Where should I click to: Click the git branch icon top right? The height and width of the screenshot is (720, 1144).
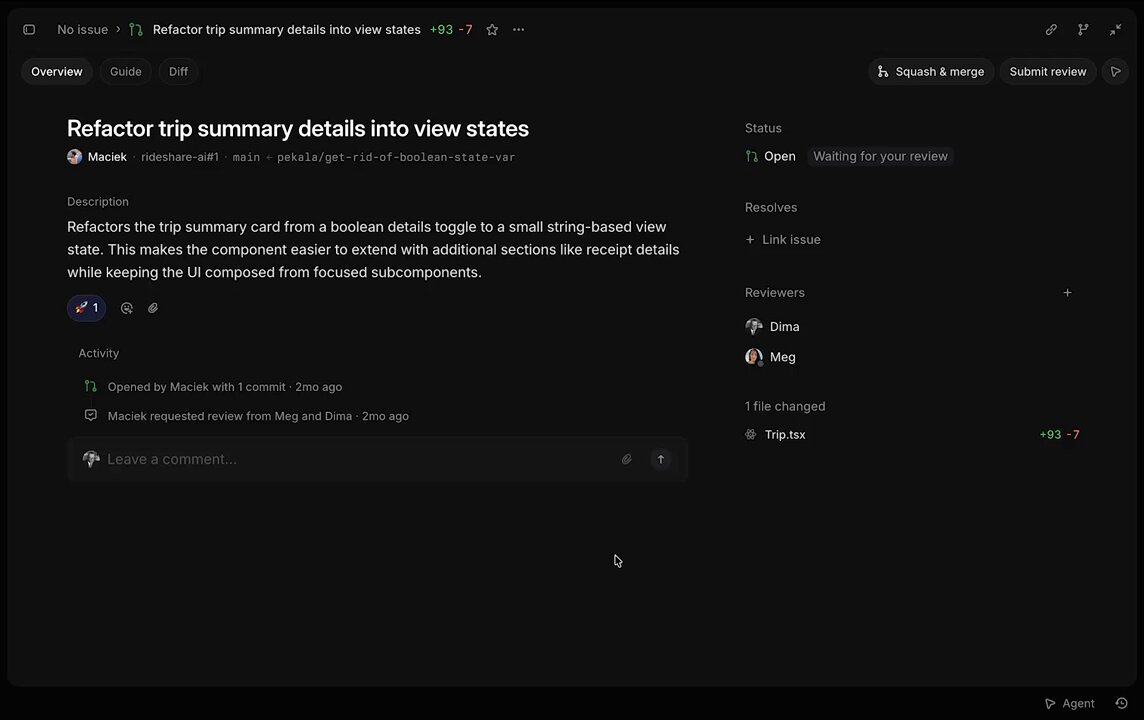1083,30
